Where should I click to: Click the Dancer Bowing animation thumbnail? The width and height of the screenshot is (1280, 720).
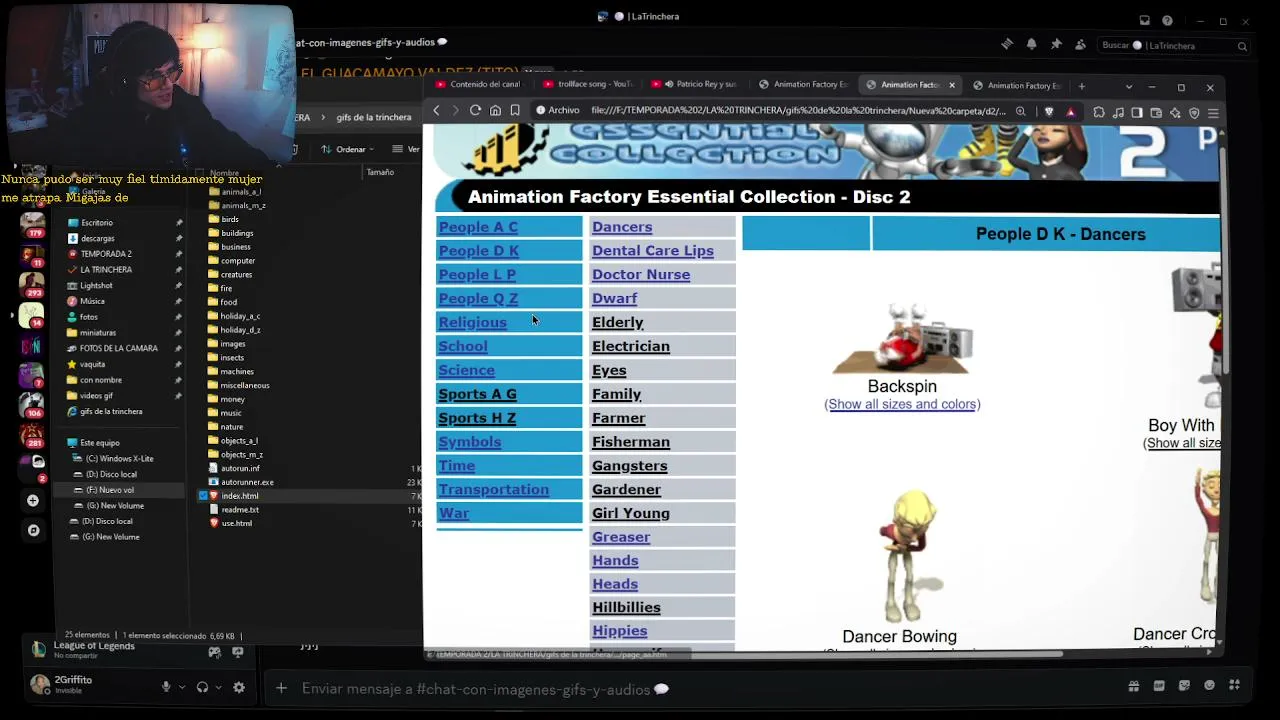(911, 555)
